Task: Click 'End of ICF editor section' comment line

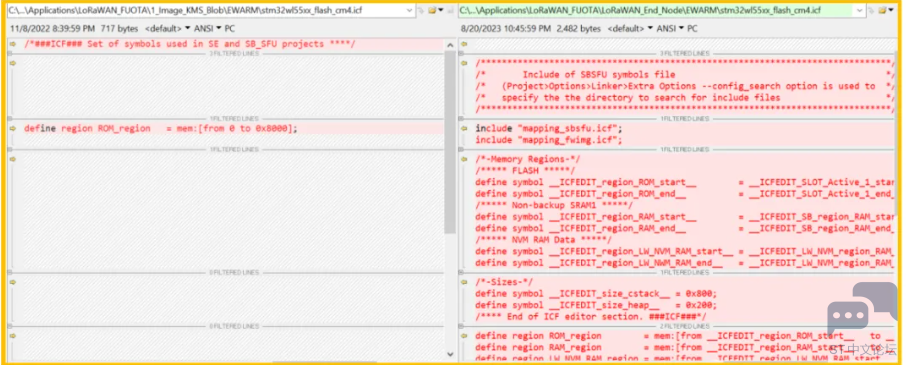Action: [591, 316]
